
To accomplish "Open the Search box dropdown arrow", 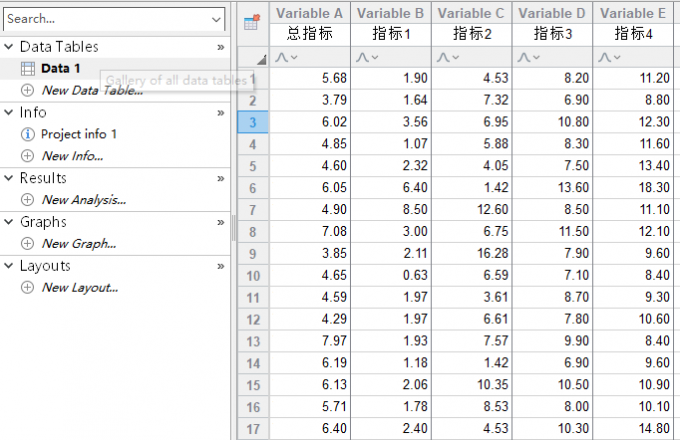I will (x=216, y=20).
